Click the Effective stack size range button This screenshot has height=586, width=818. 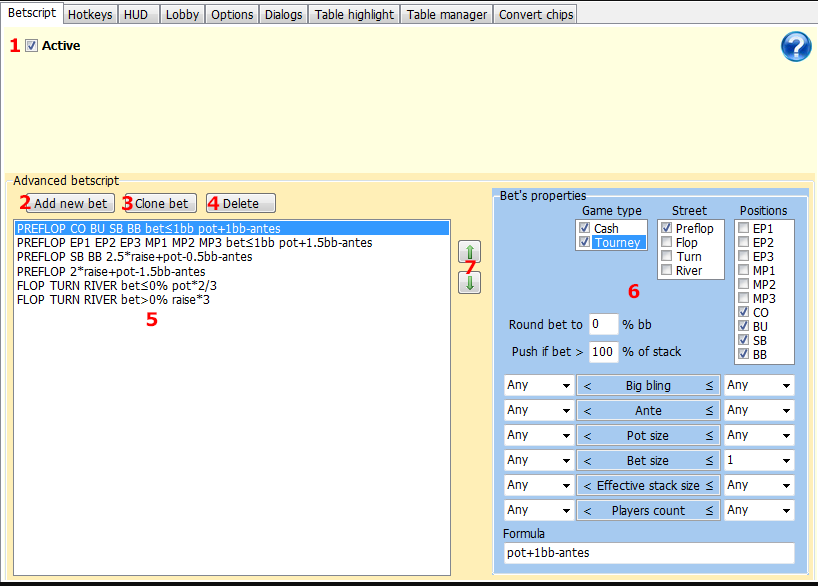(648, 486)
